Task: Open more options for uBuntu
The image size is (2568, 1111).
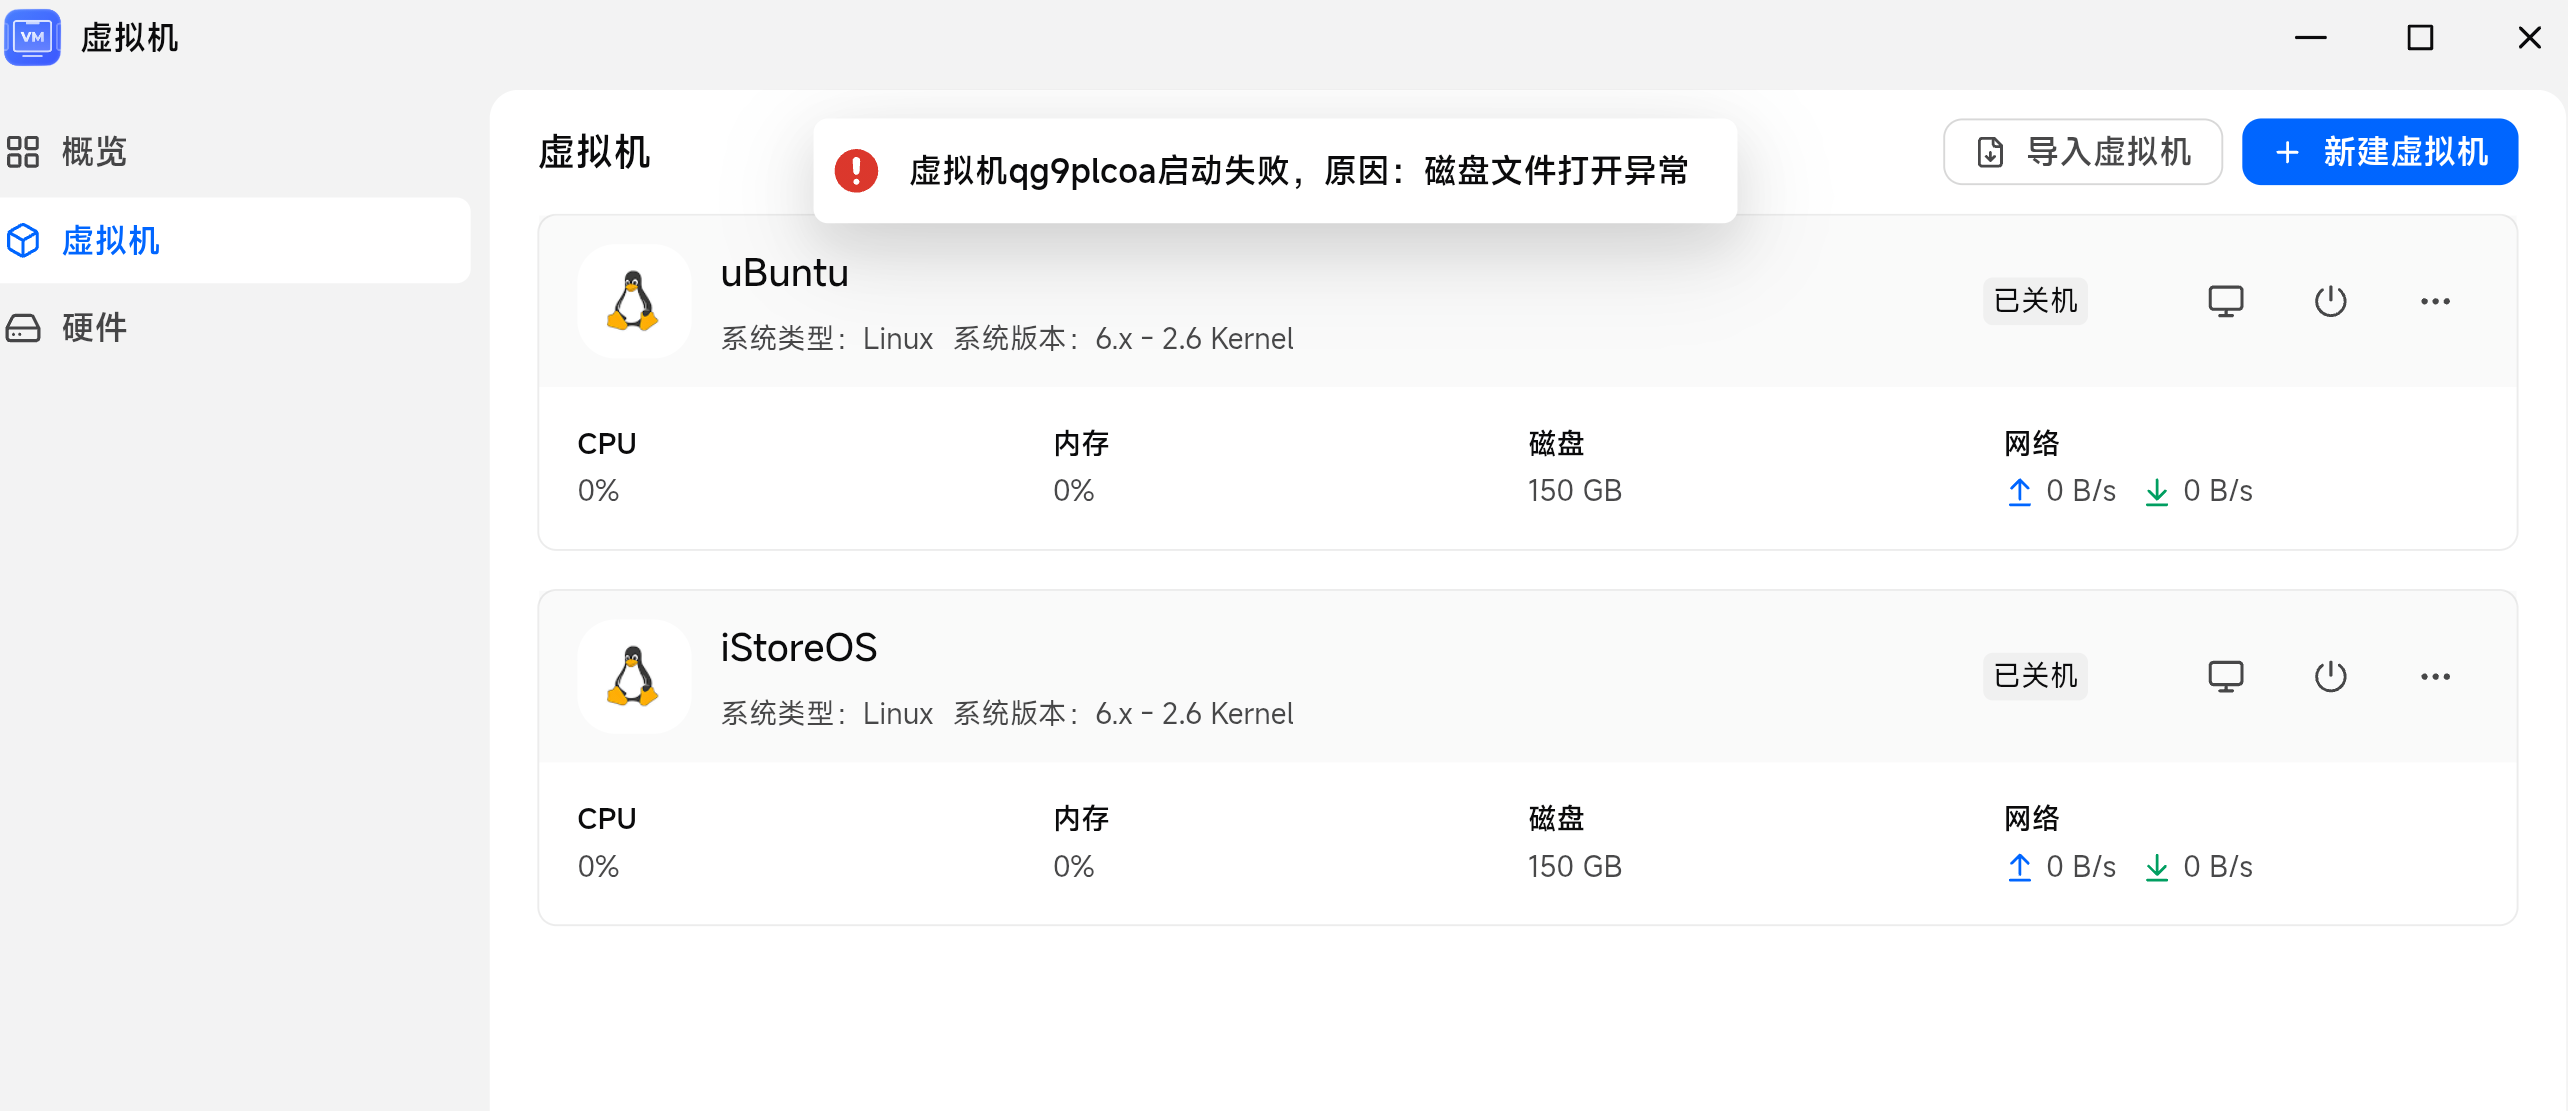Action: tap(2435, 301)
